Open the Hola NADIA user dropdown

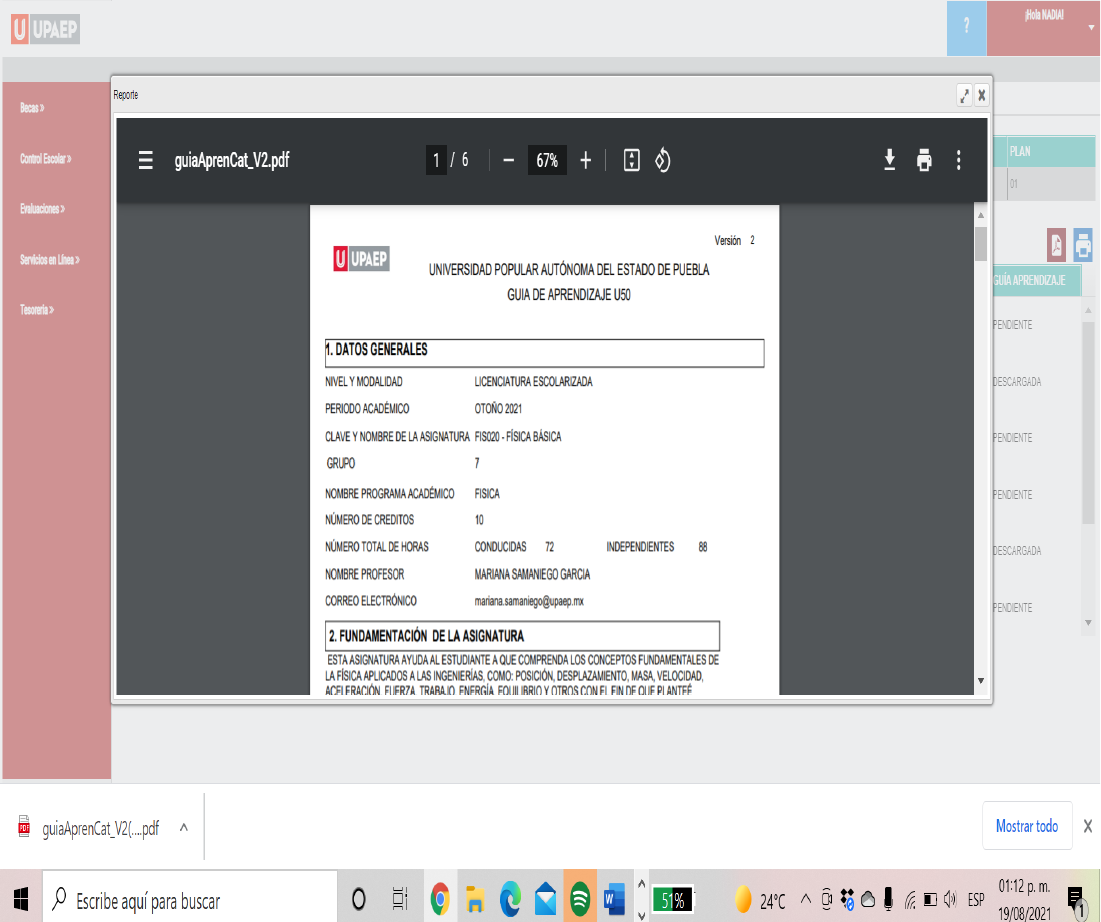pyautogui.click(x=1043, y=27)
